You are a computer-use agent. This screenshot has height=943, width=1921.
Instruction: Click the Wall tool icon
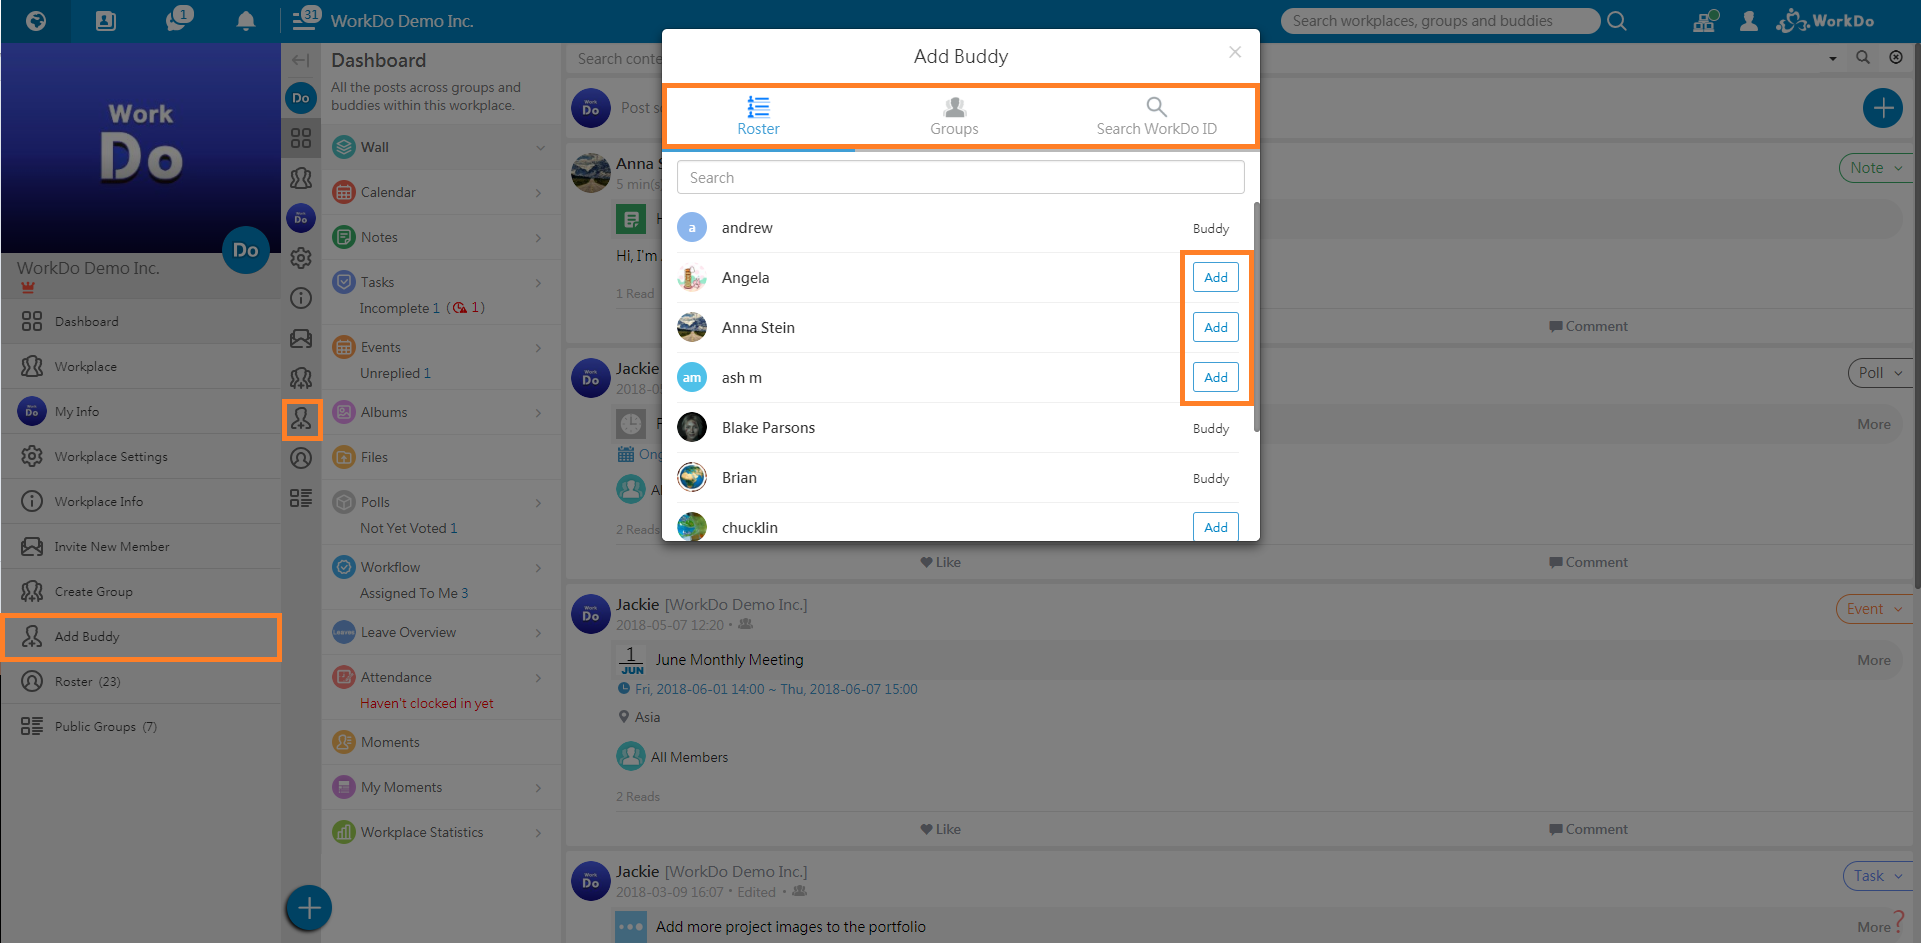pos(343,147)
